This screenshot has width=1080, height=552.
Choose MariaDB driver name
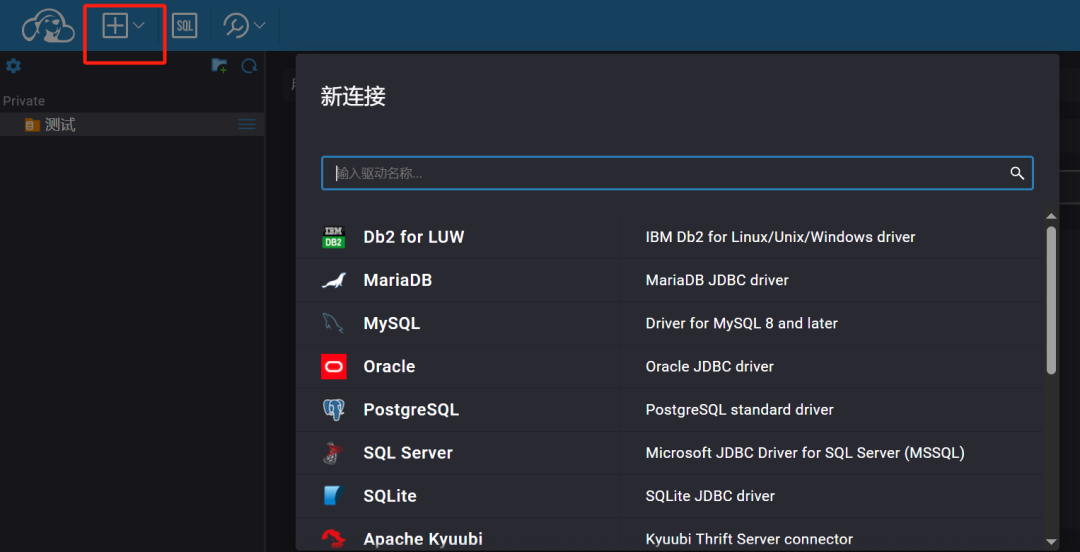point(397,280)
